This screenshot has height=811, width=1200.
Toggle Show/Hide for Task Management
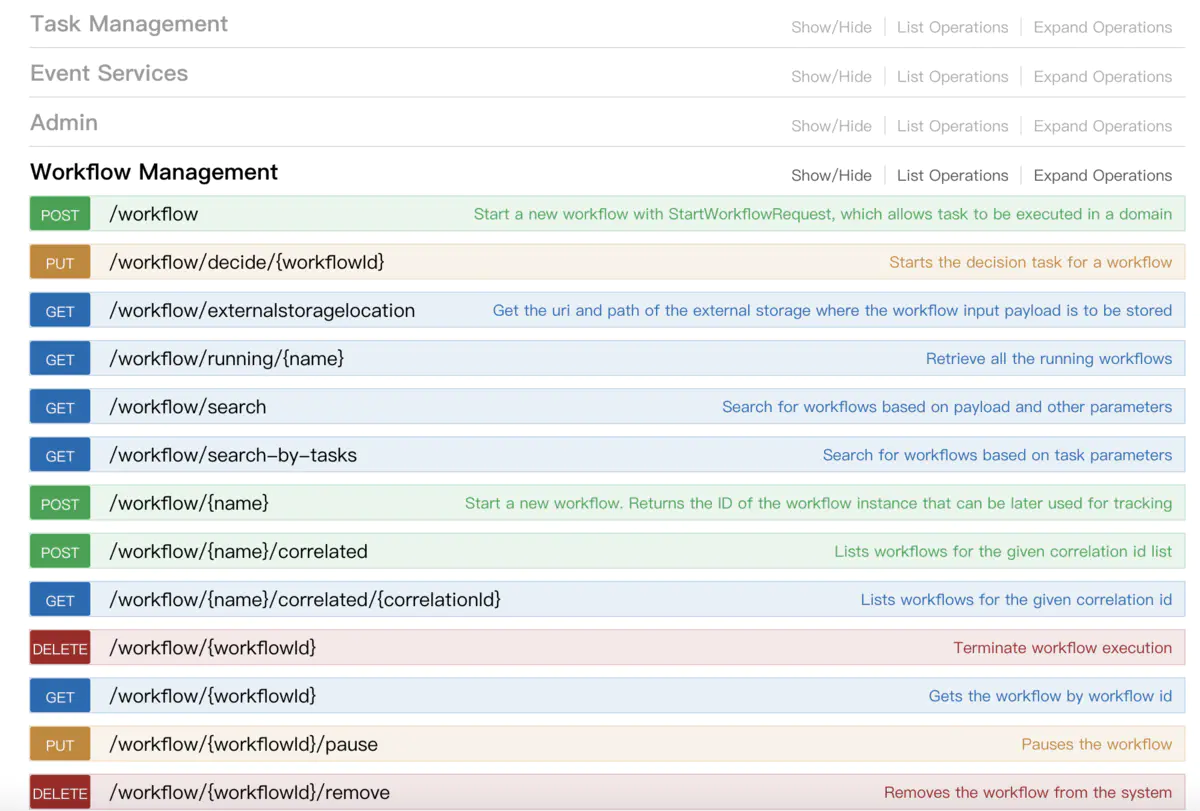pyautogui.click(x=831, y=27)
